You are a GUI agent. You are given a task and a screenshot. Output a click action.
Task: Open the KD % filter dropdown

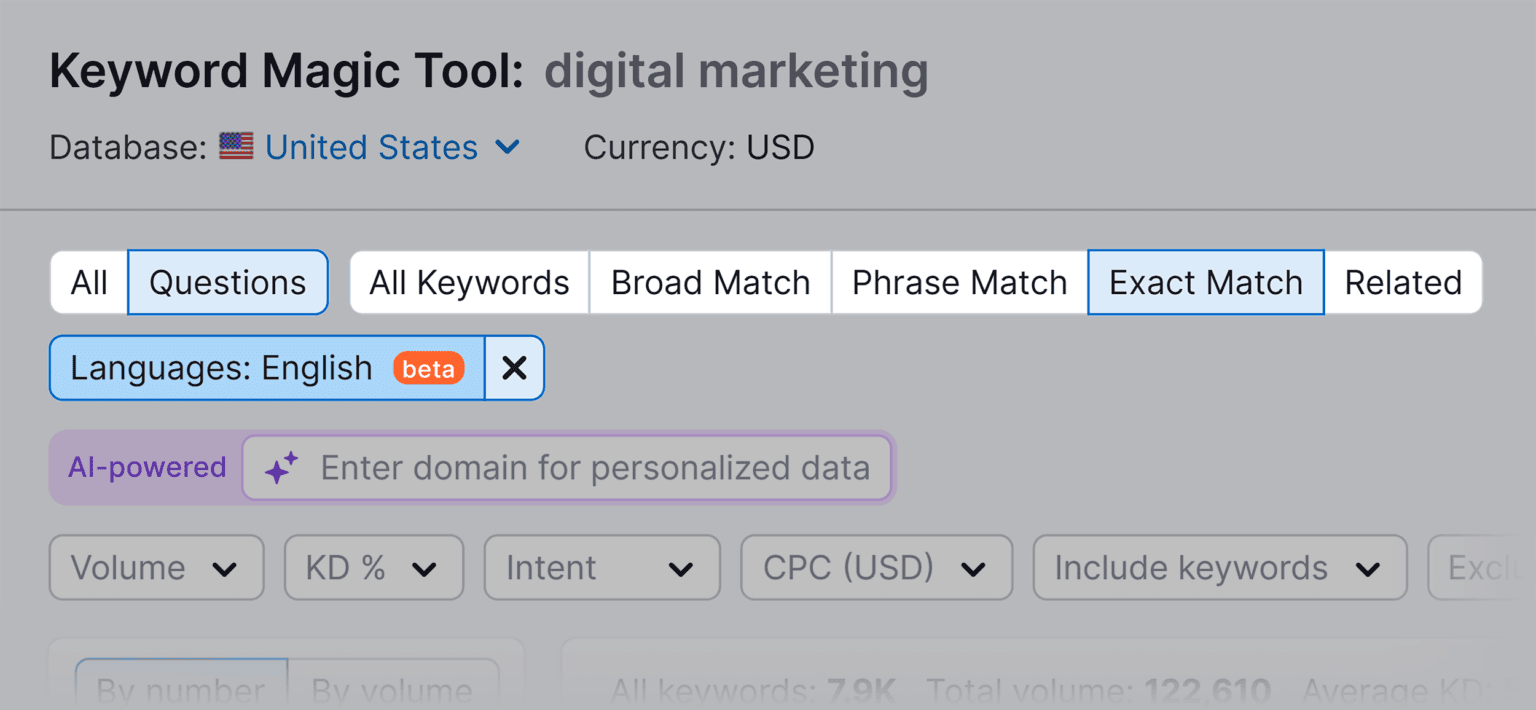[x=373, y=567]
